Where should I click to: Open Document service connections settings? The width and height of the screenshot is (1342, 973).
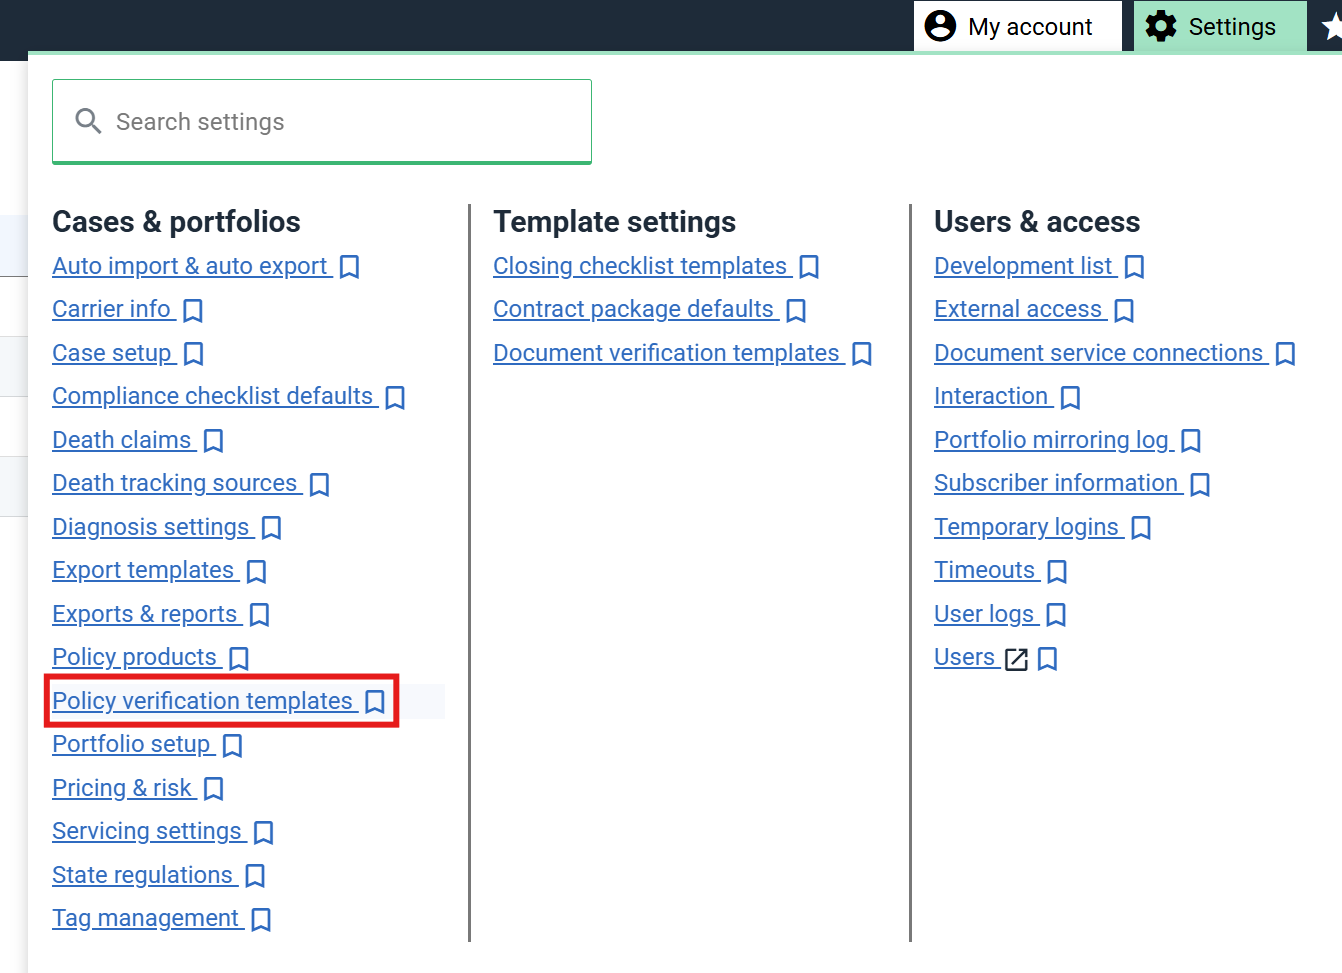tap(1098, 353)
